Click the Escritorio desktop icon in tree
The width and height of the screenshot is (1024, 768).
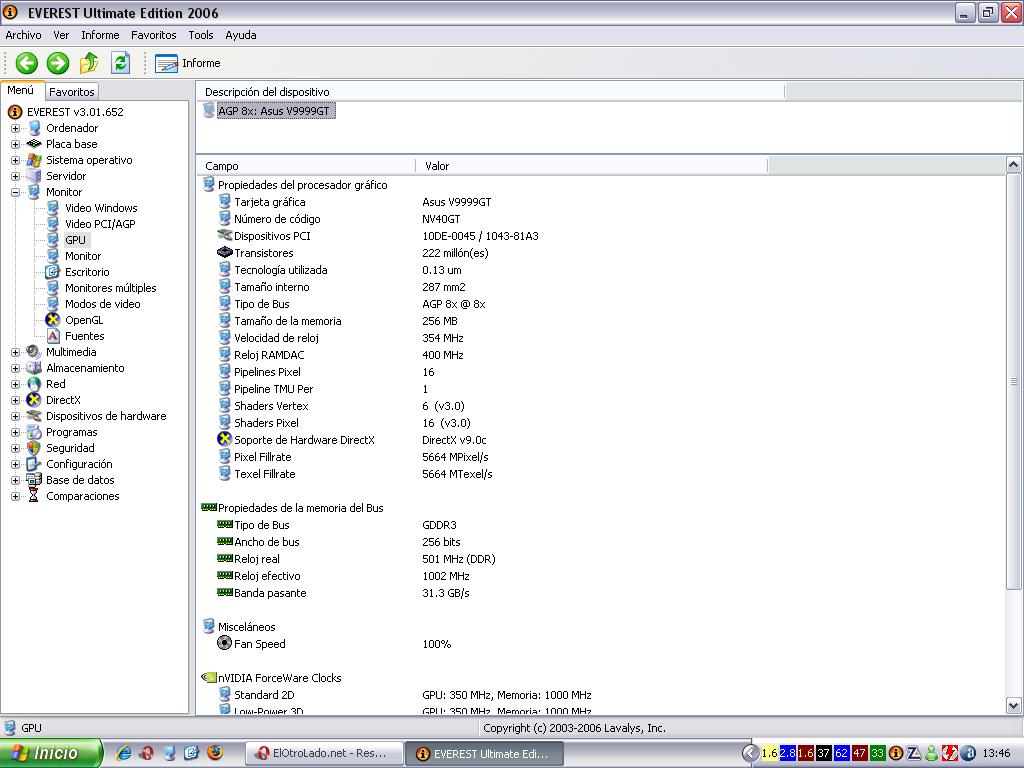pos(53,272)
